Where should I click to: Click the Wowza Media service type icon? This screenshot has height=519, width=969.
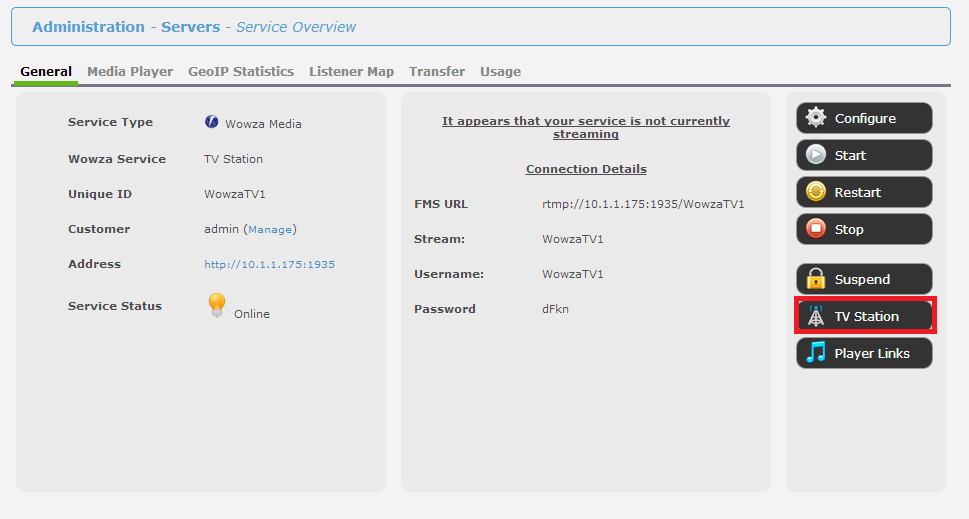(211, 122)
